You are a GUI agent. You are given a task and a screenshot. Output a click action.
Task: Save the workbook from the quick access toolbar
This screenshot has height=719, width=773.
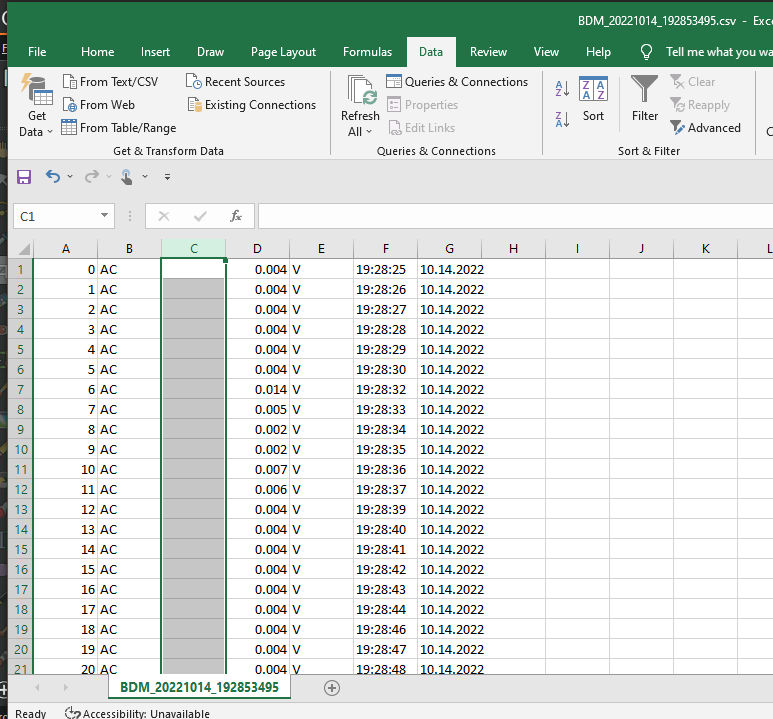[x=24, y=177]
